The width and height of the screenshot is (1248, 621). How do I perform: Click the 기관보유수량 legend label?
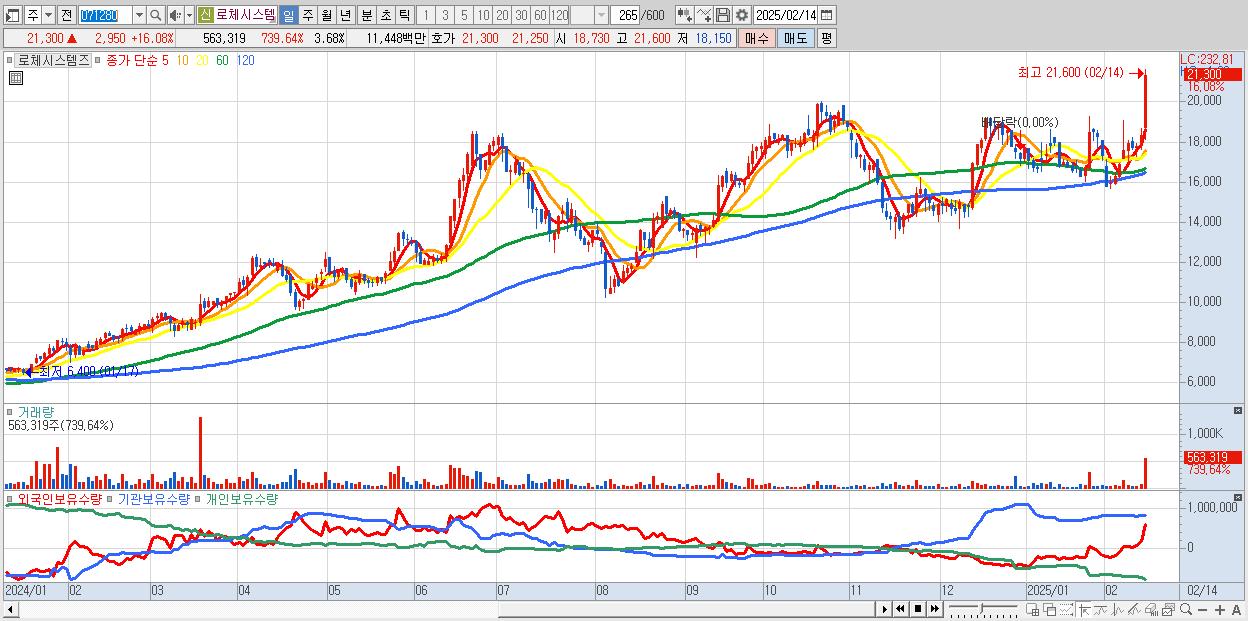153,498
